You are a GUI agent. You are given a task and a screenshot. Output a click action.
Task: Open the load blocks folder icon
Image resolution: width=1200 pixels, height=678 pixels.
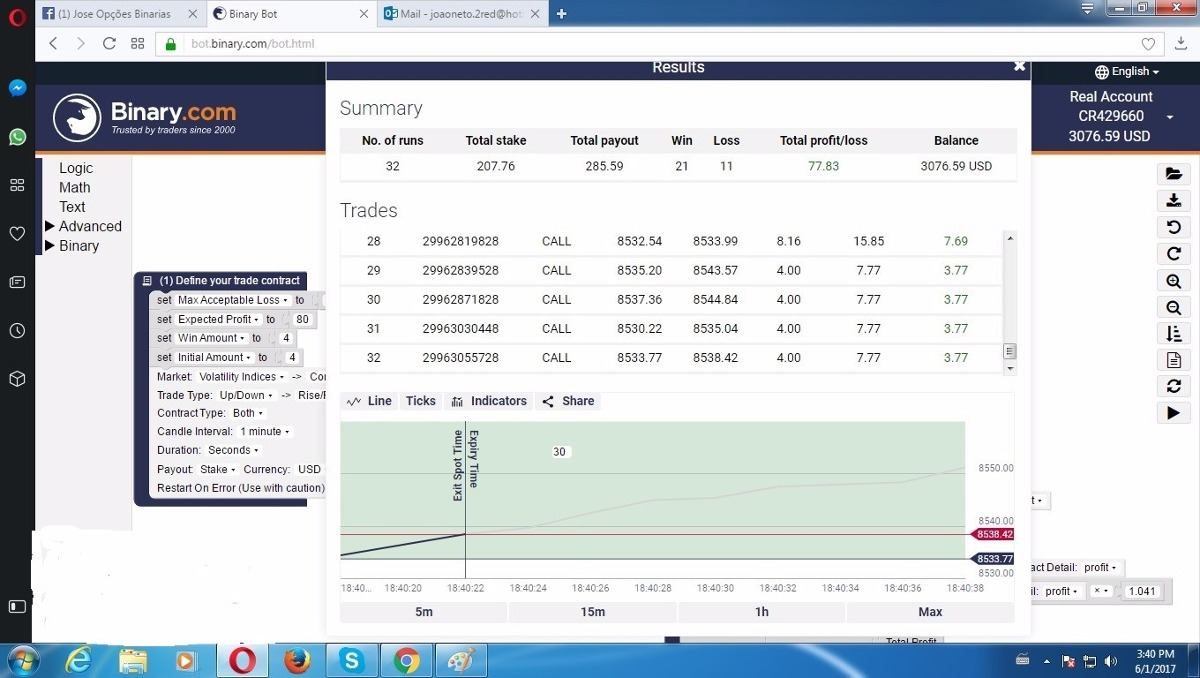[1173, 174]
